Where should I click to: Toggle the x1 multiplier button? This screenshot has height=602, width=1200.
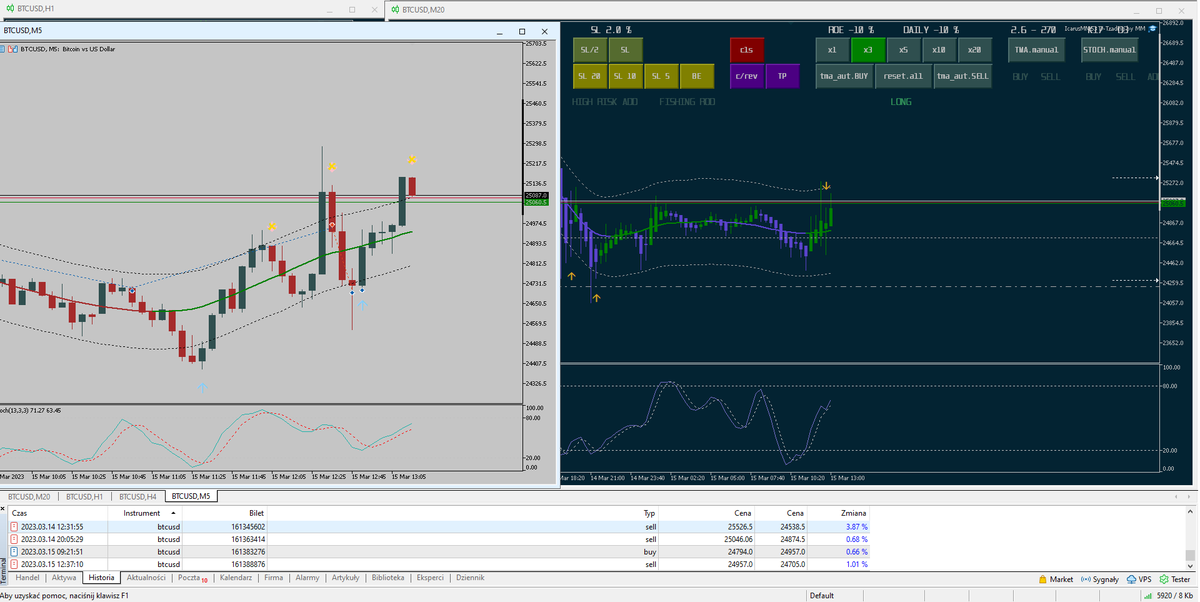(x=831, y=49)
